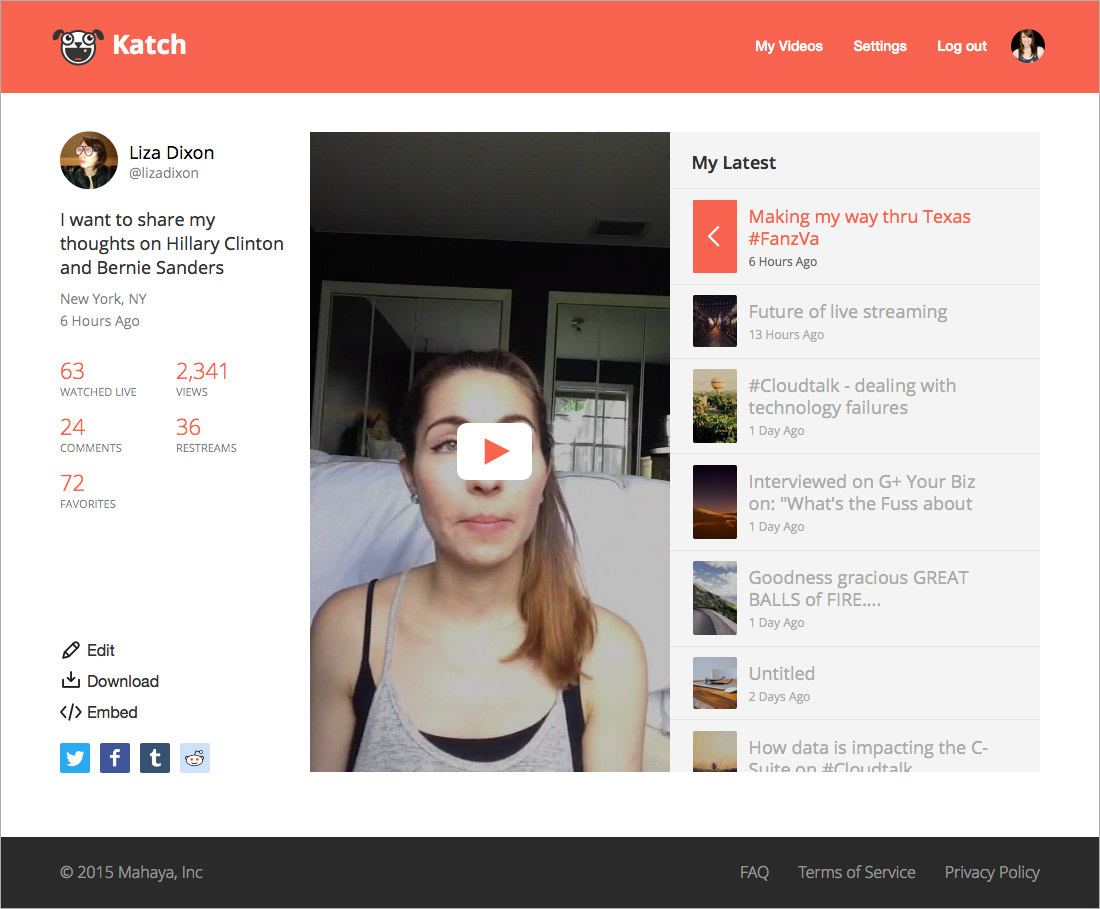Open 'Making my way thru Texas #FanzVa'
This screenshot has height=909, width=1100.
[859, 227]
